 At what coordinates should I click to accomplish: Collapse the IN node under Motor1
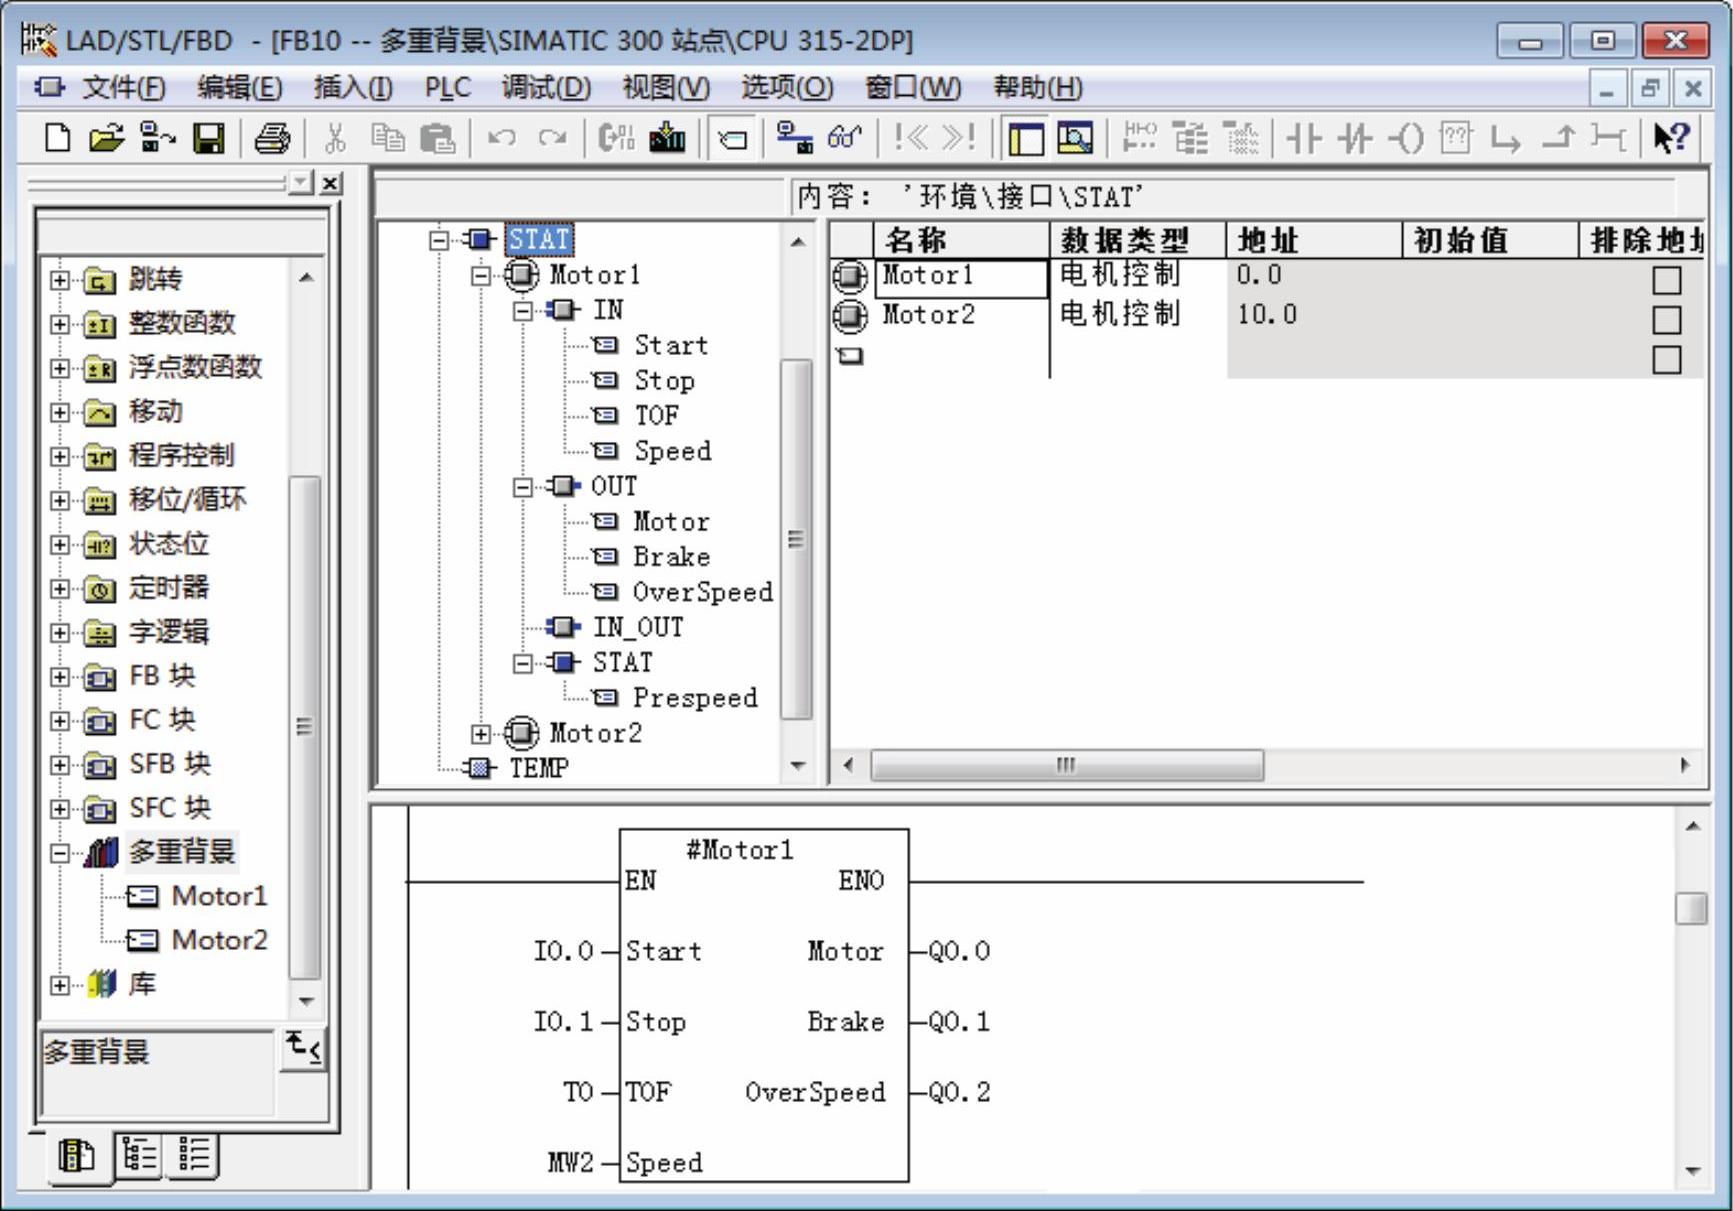522,311
